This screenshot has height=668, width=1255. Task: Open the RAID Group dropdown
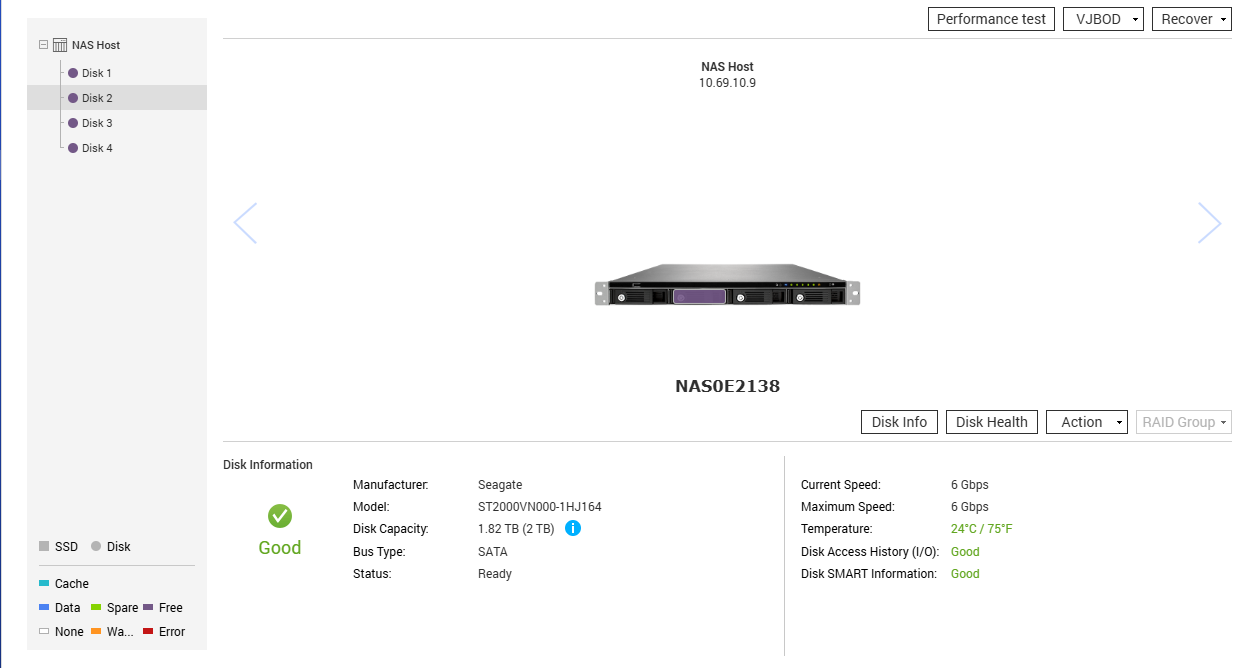click(x=1184, y=422)
